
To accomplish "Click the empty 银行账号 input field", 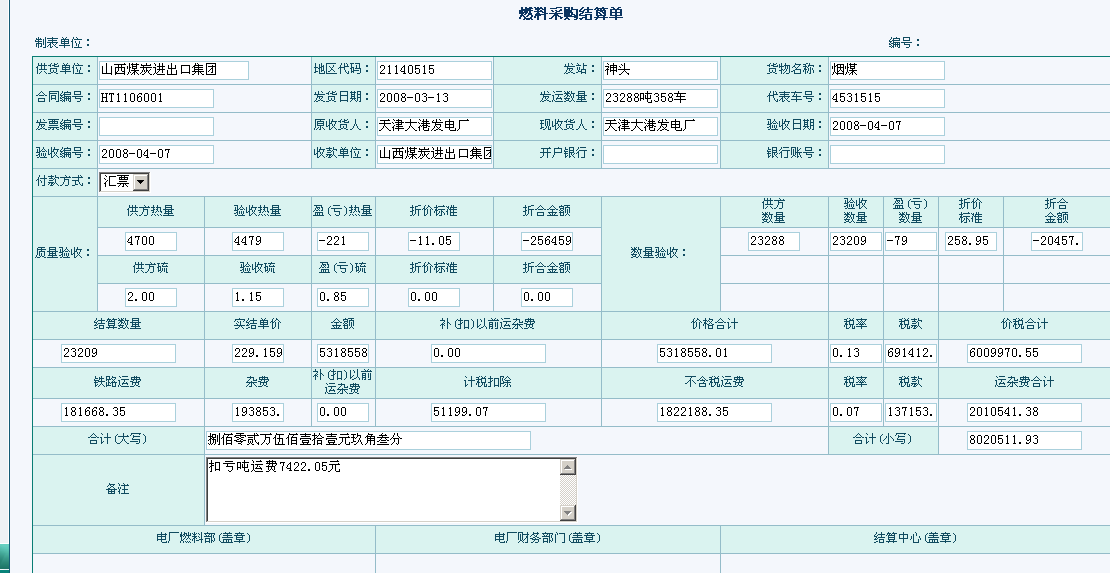I will tap(886, 154).
